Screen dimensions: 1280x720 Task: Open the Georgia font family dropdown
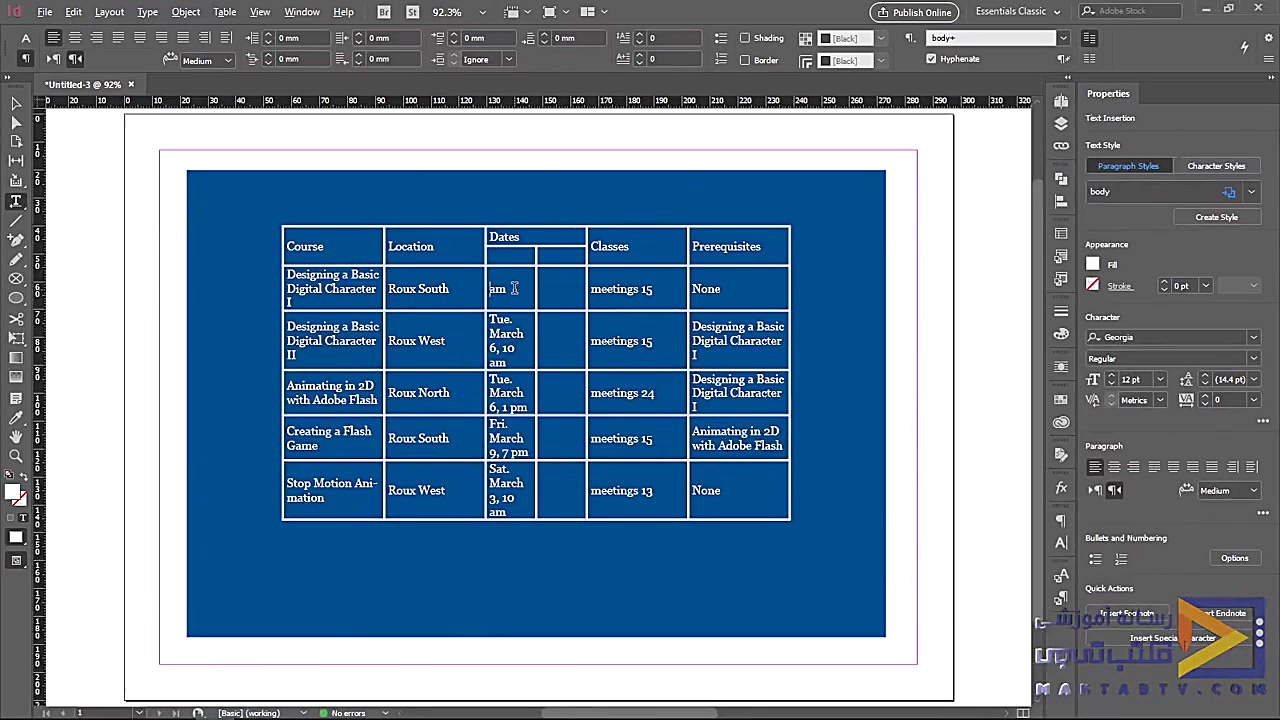click(x=1252, y=338)
